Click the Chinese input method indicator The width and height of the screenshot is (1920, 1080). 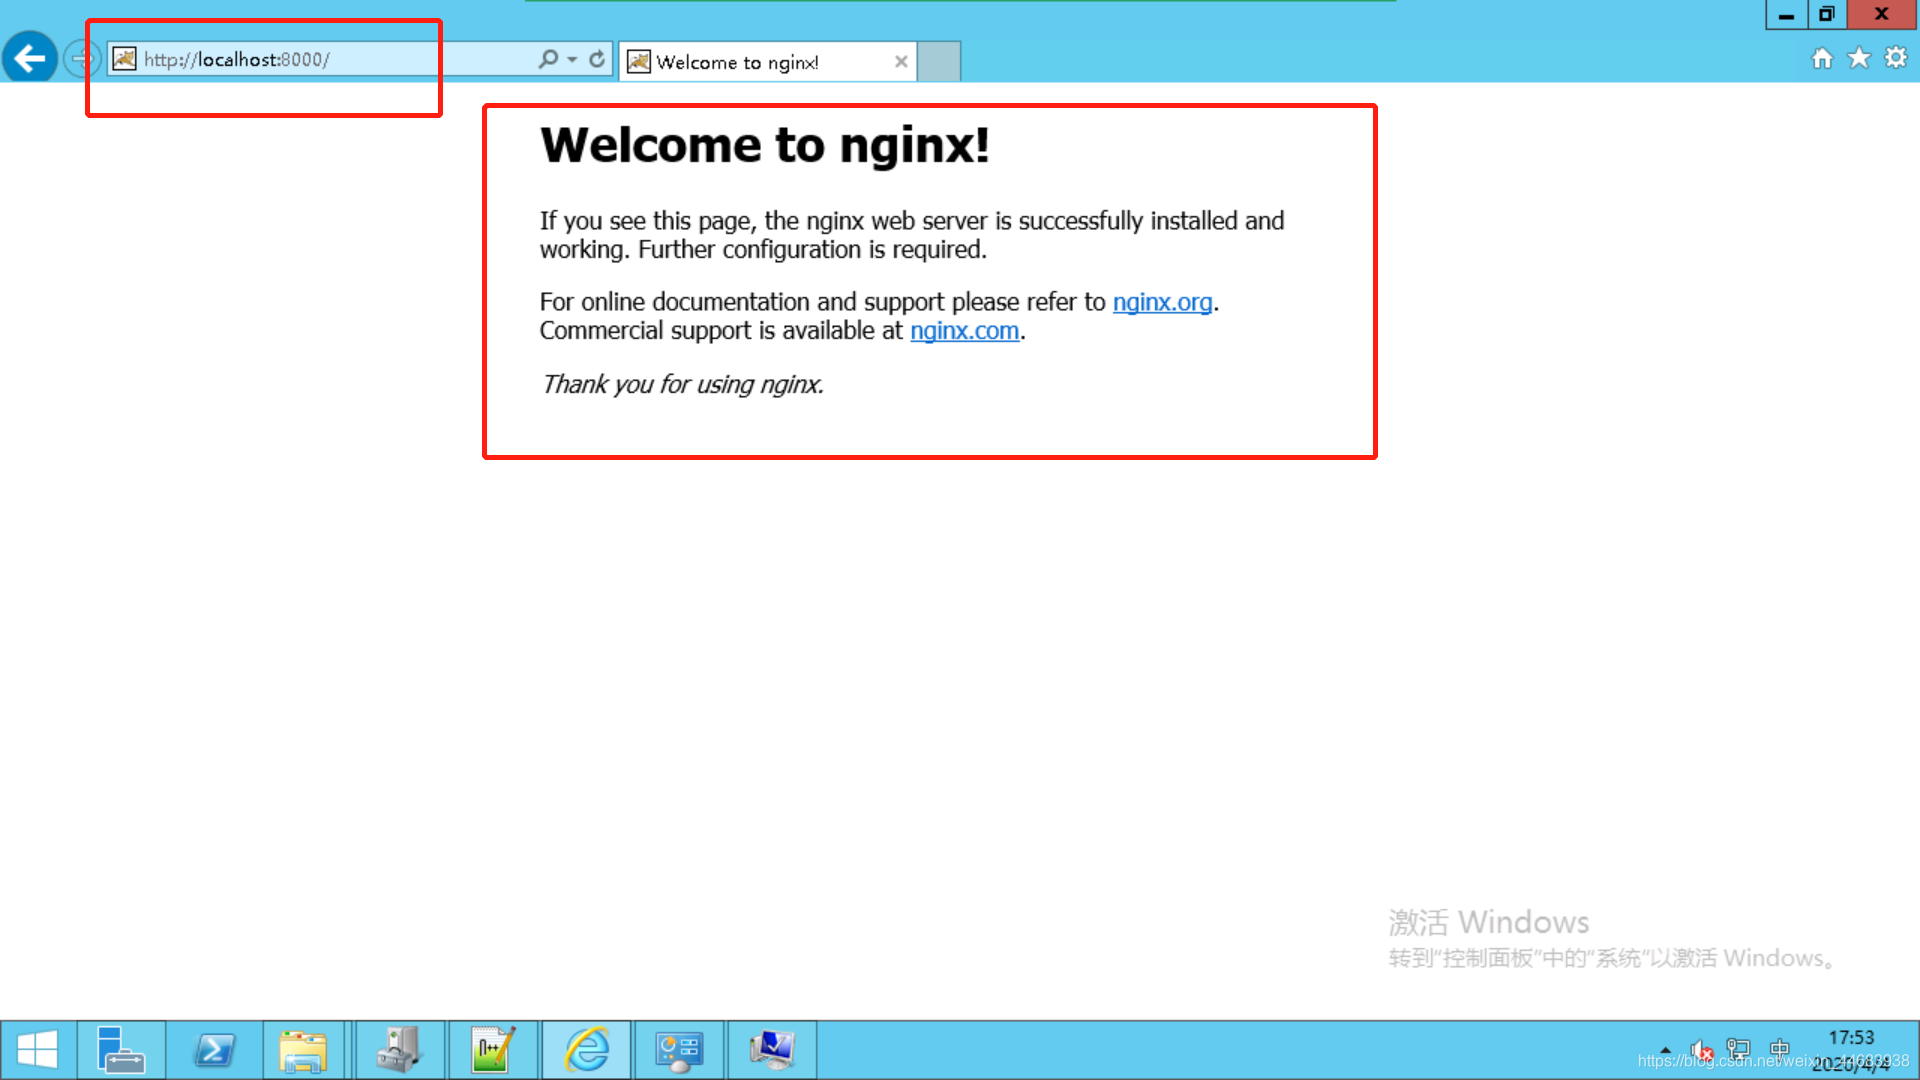coord(1779,1049)
